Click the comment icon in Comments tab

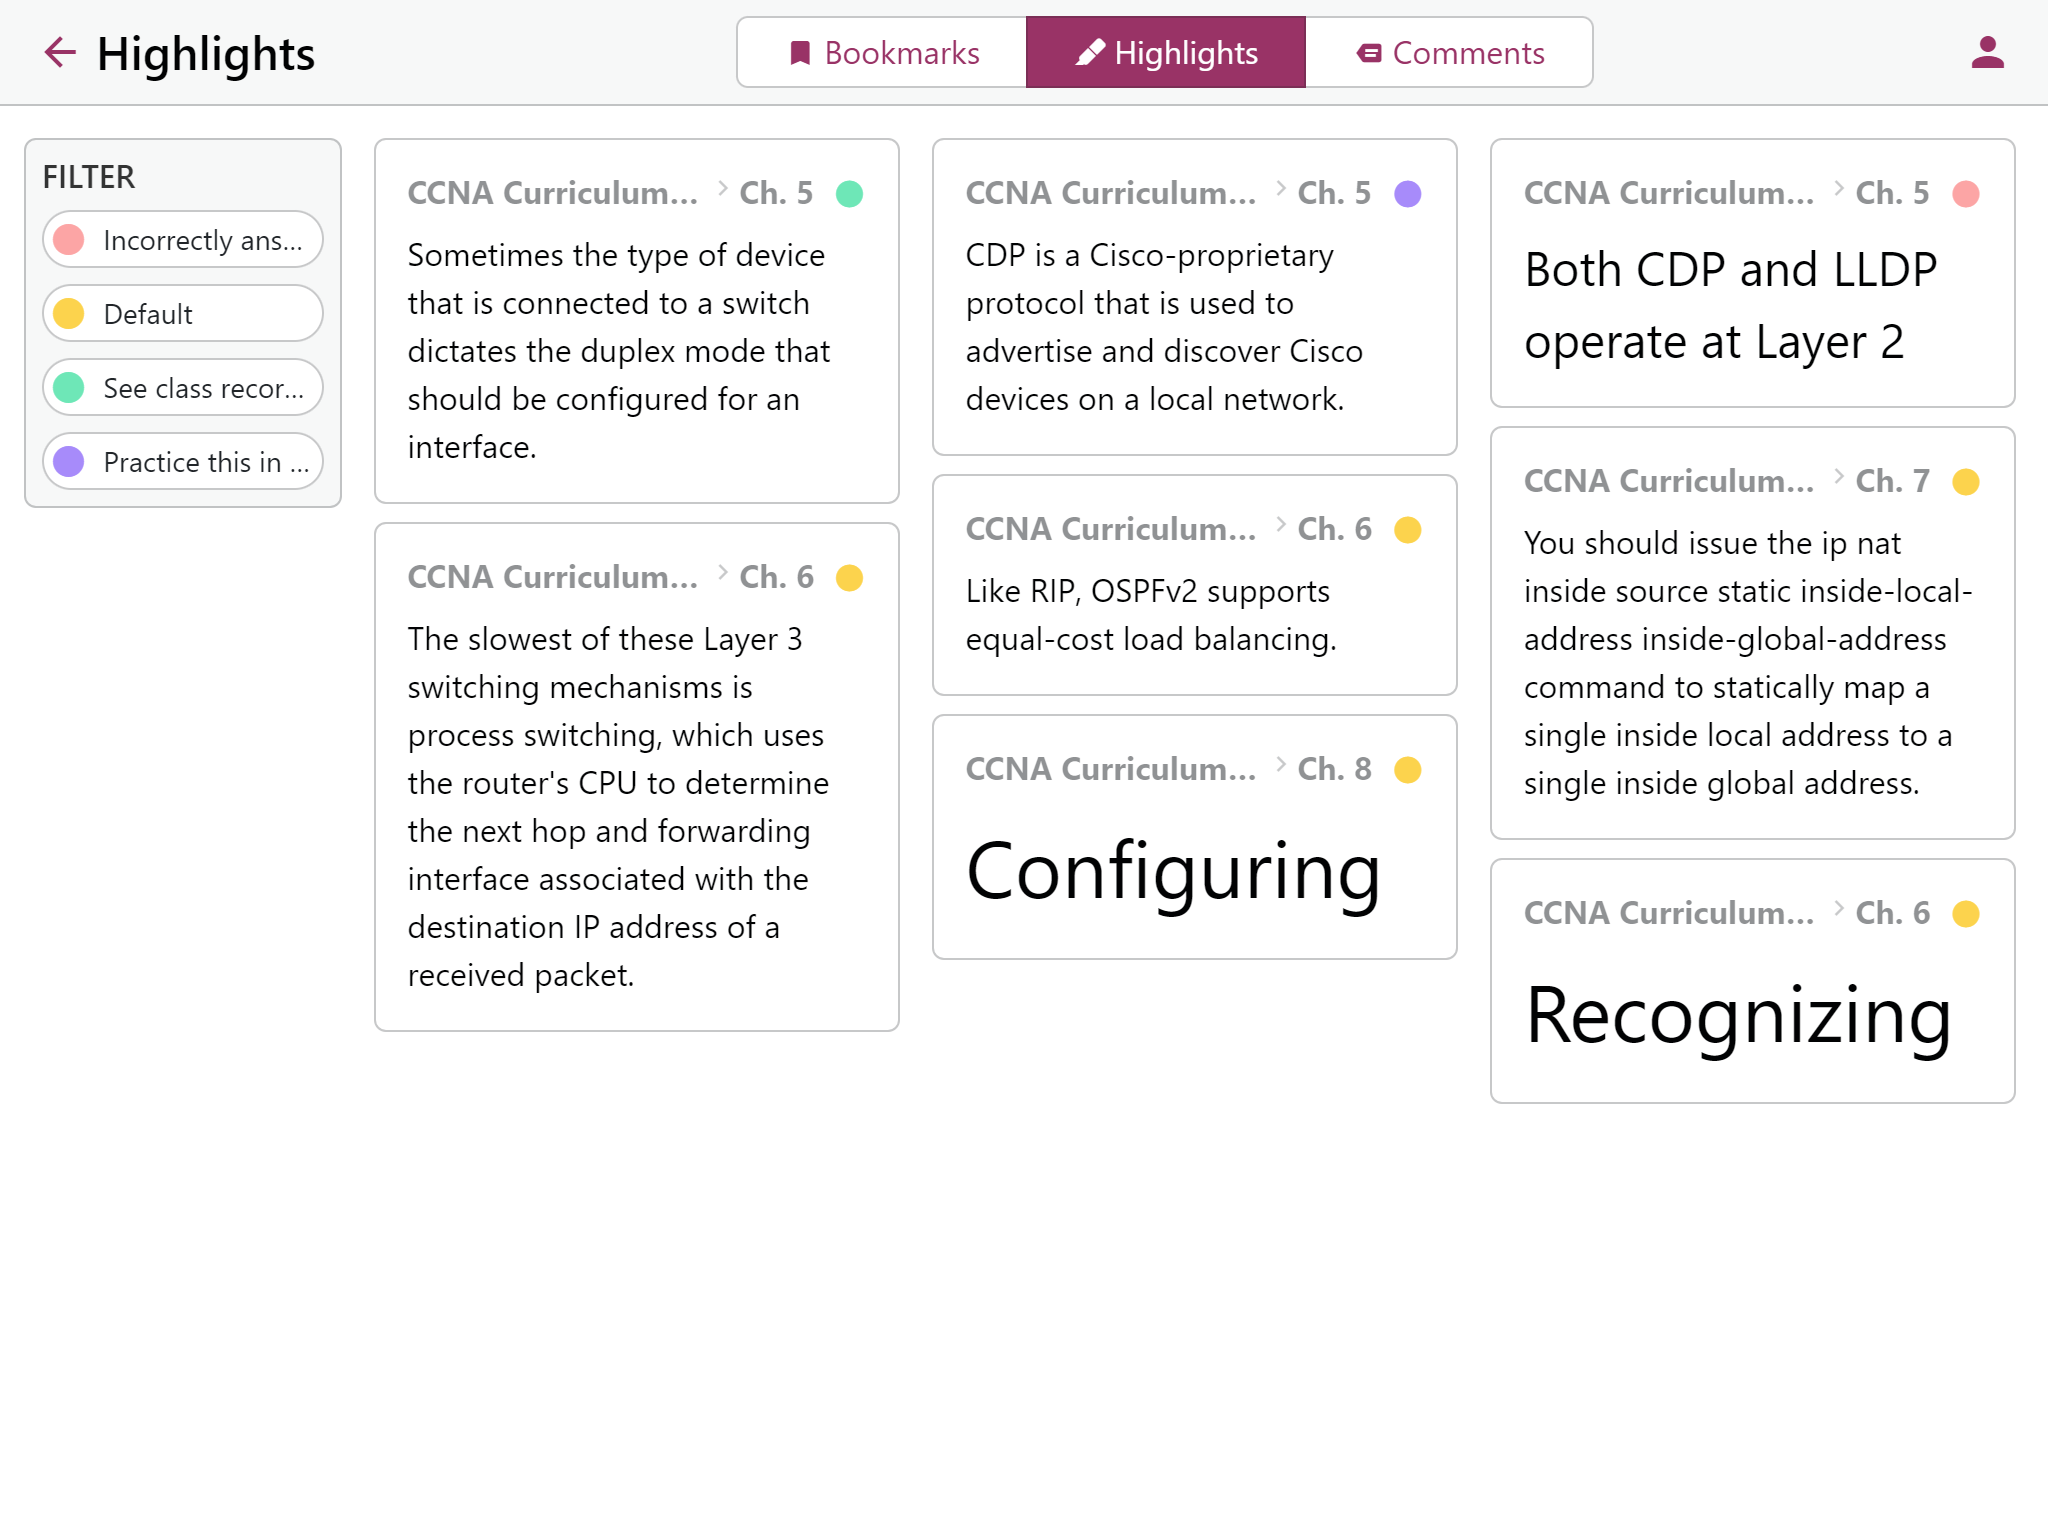[1369, 53]
